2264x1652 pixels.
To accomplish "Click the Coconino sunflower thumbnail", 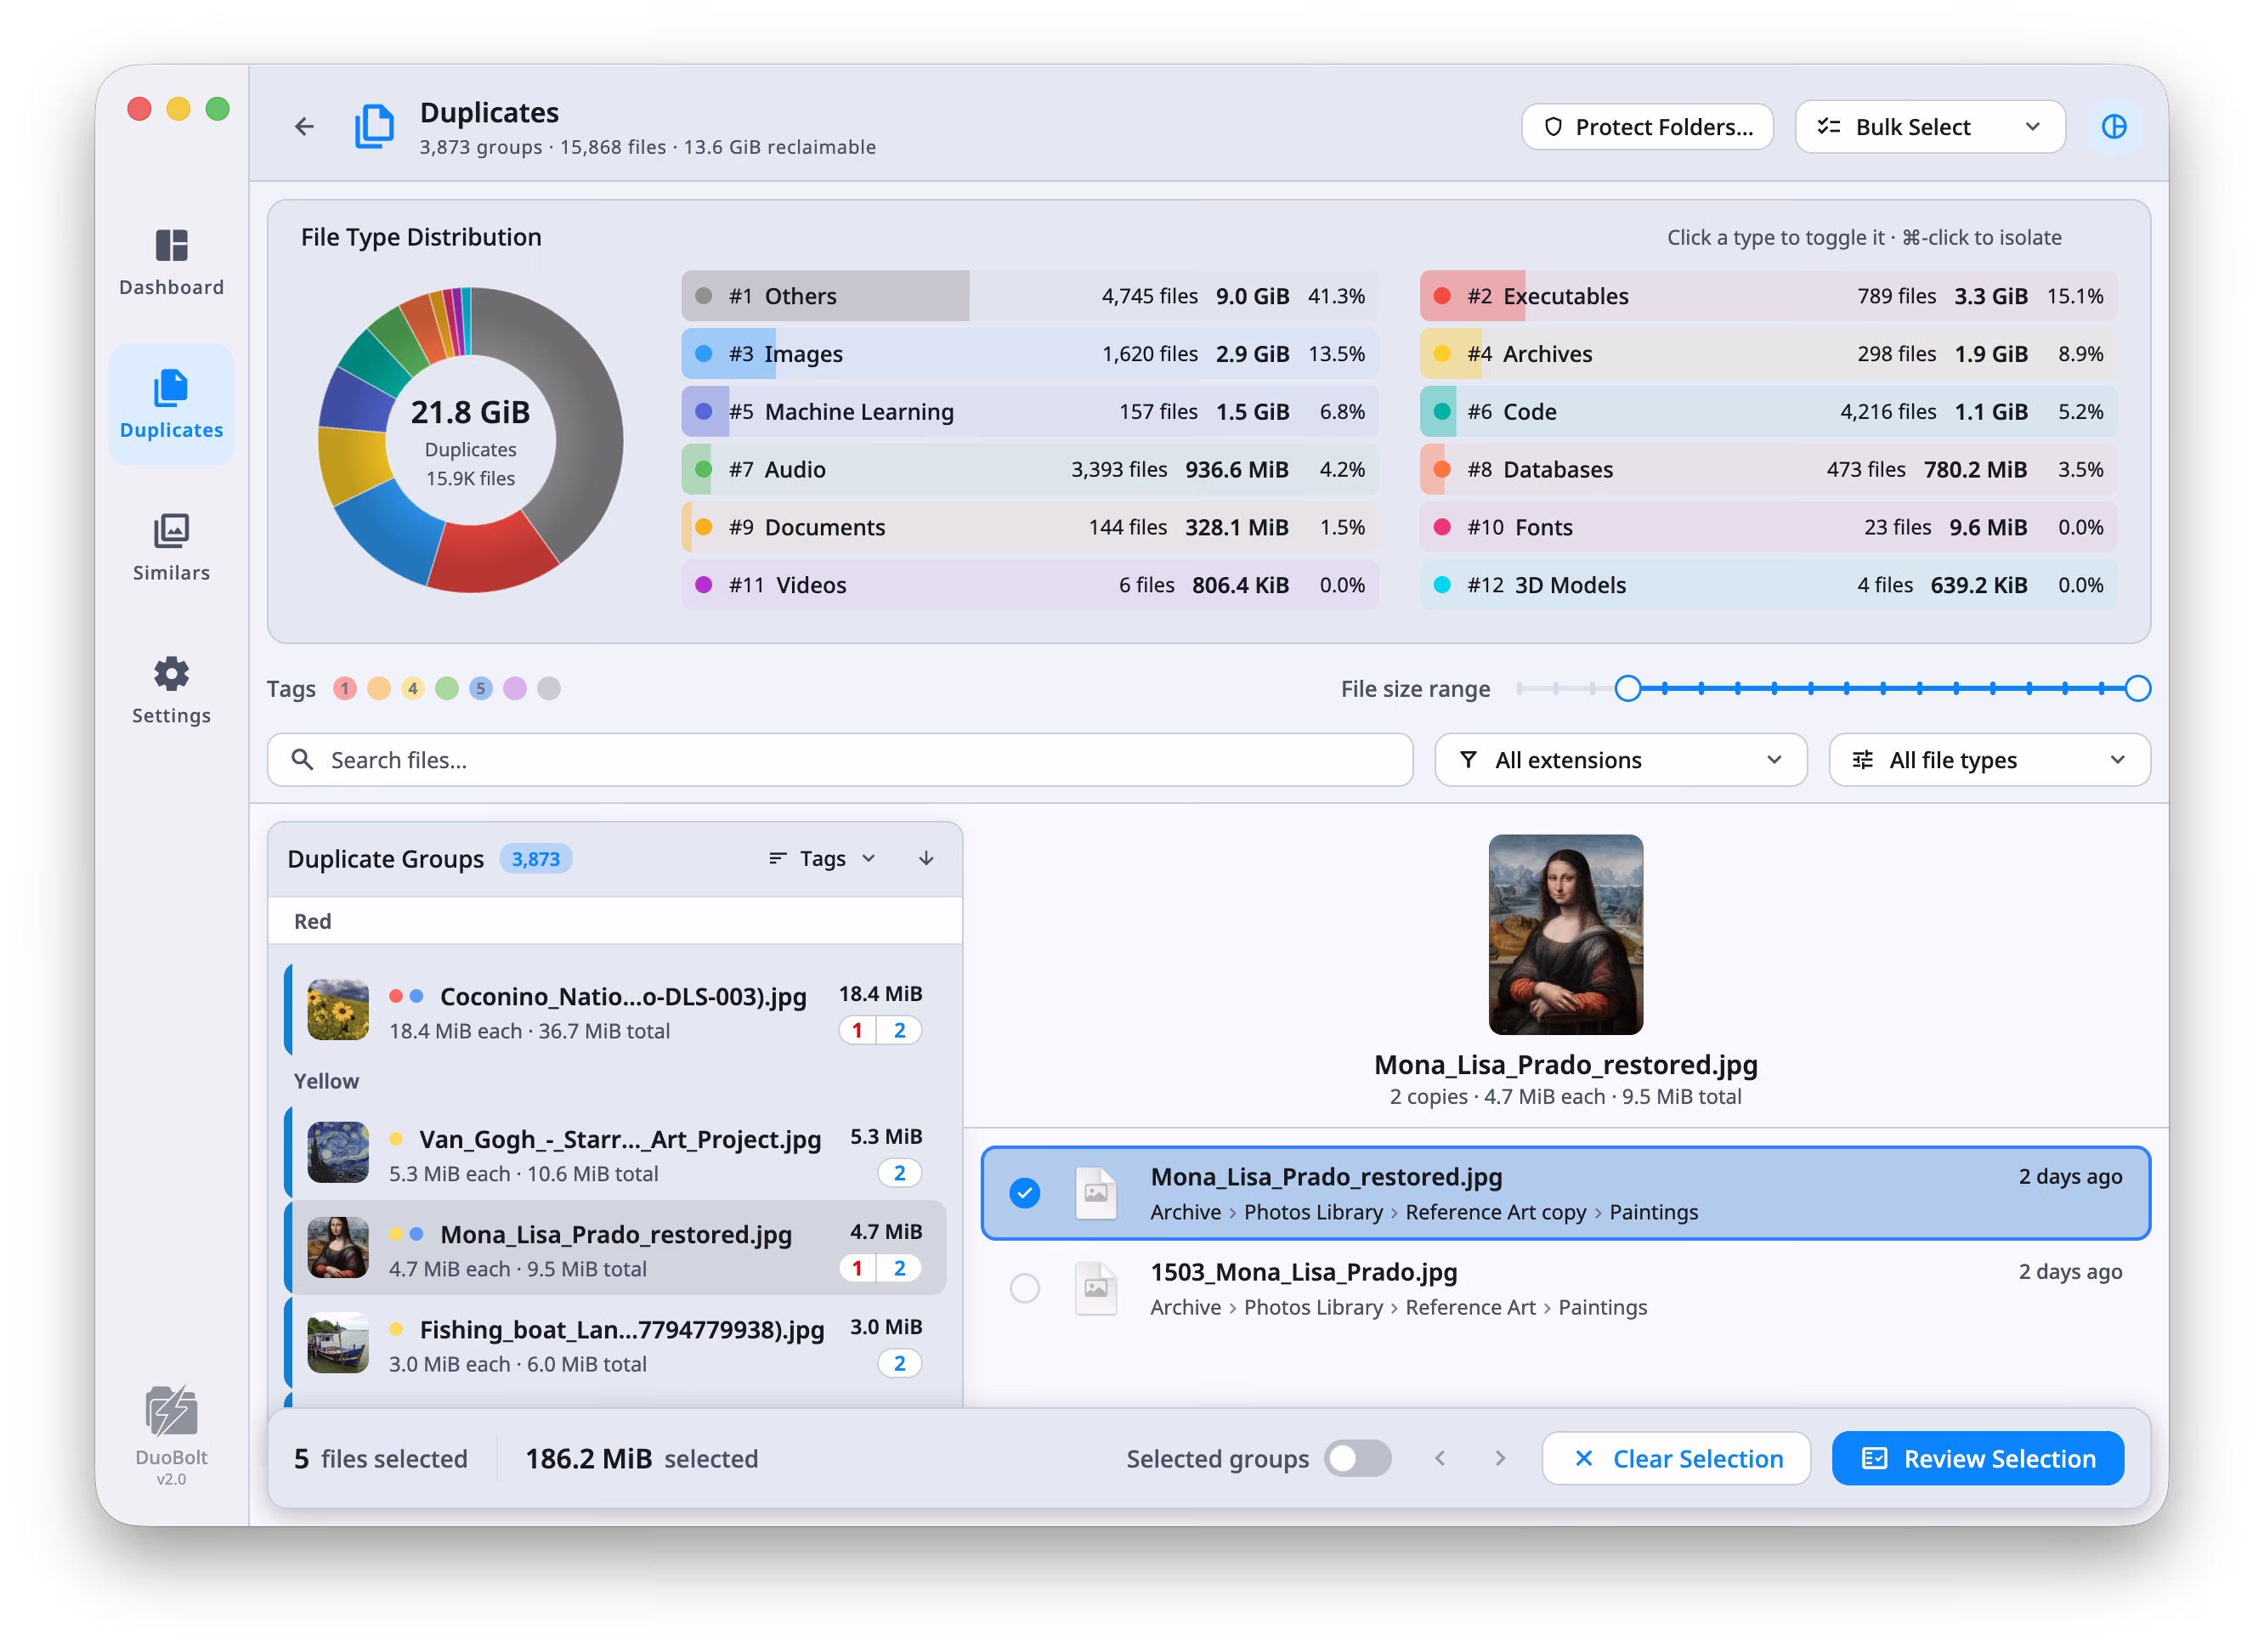I will click(x=338, y=1010).
